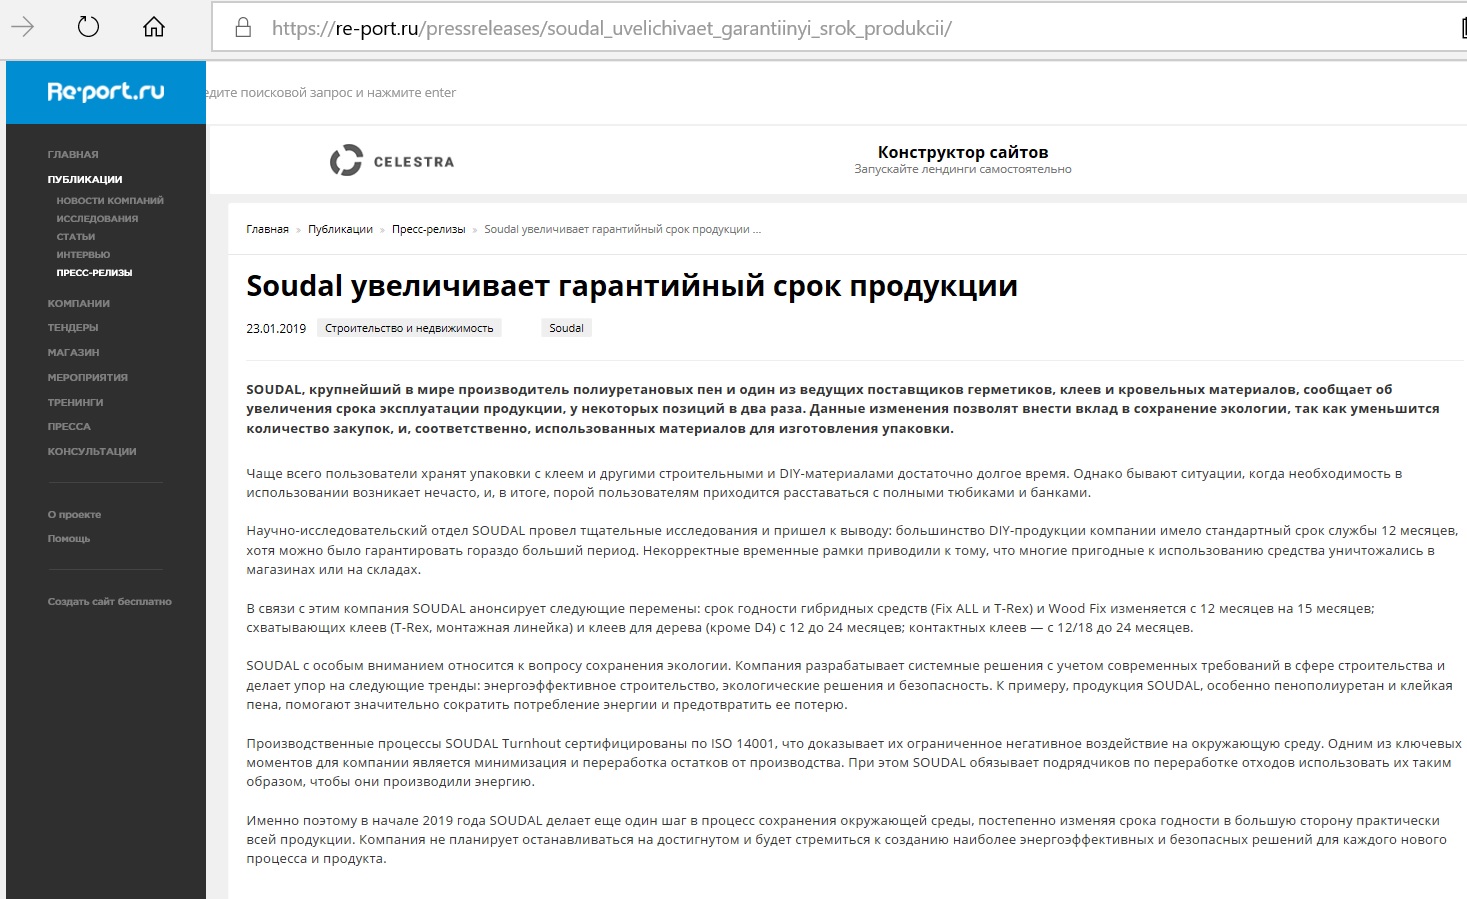The width and height of the screenshot is (1467, 899).
Task: Select Исследования in sidebar
Action: tap(97, 219)
